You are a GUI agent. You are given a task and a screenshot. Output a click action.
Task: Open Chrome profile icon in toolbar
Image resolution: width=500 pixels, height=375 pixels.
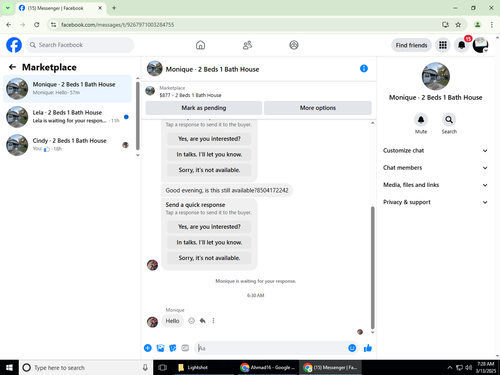(x=477, y=25)
